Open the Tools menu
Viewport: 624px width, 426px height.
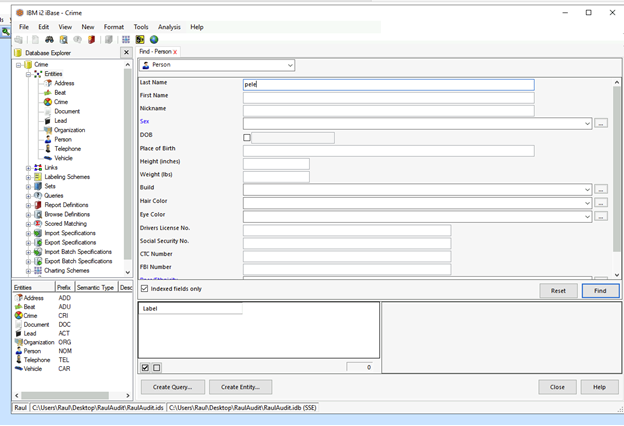141,27
